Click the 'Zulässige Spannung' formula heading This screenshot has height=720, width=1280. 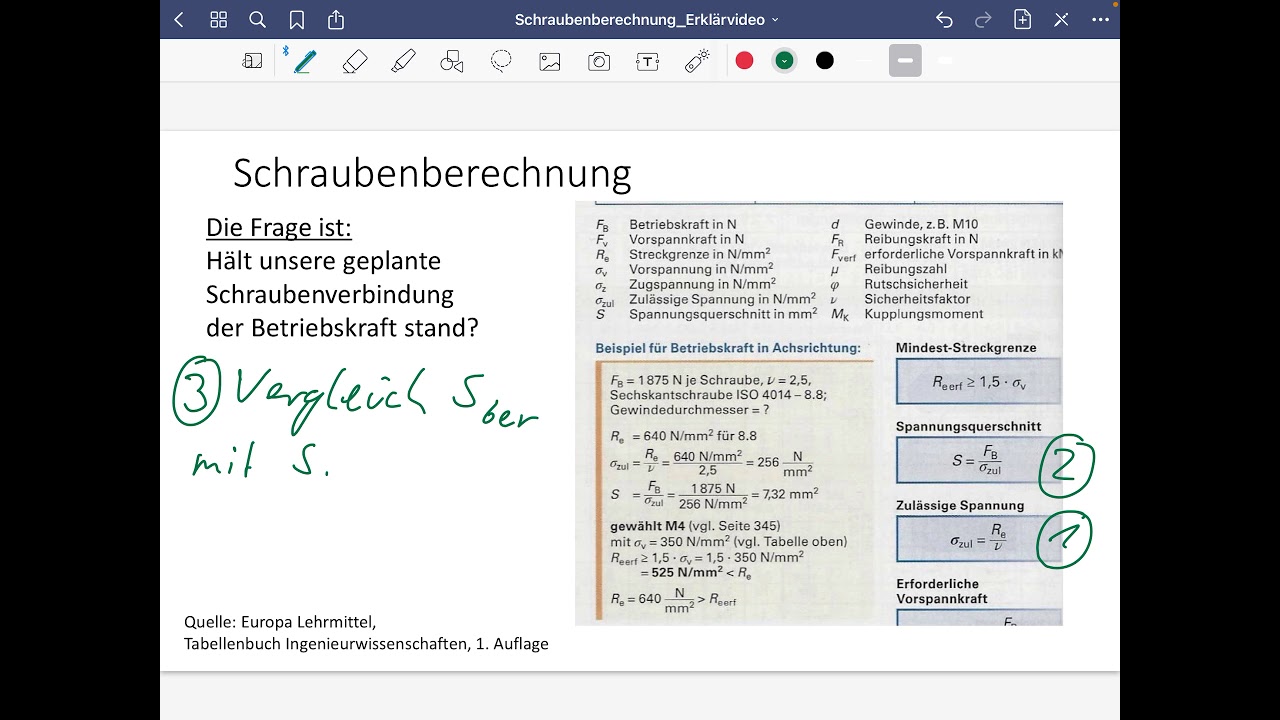click(x=960, y=505)
